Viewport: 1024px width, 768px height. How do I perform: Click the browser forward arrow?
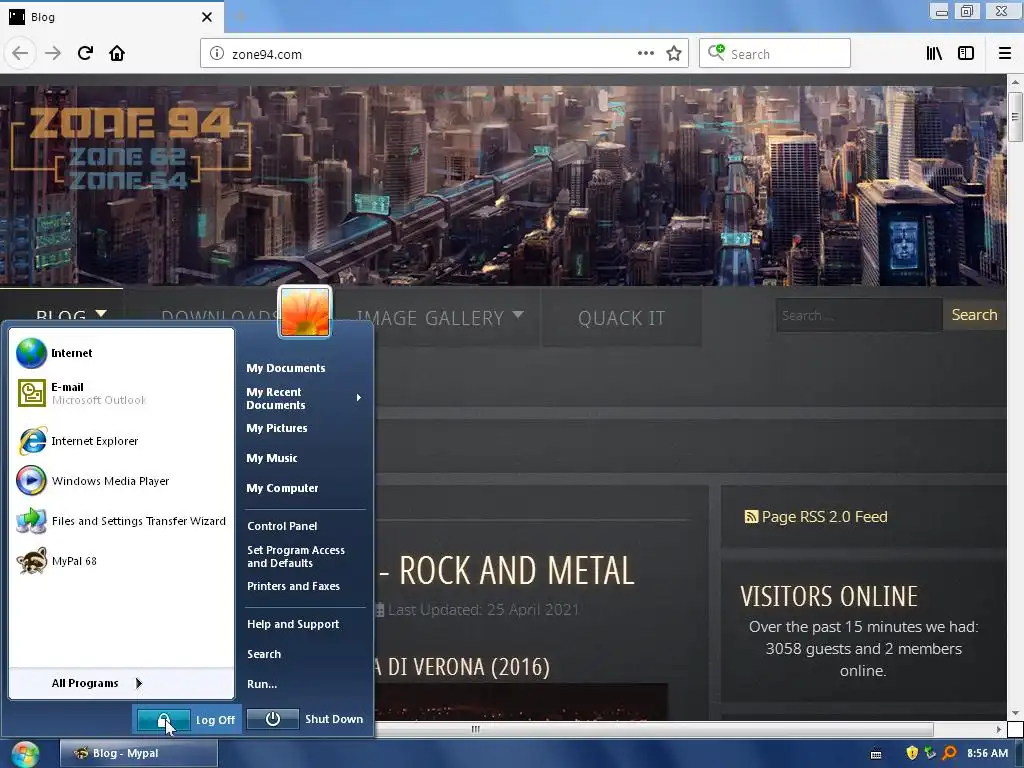pos(53,54)
